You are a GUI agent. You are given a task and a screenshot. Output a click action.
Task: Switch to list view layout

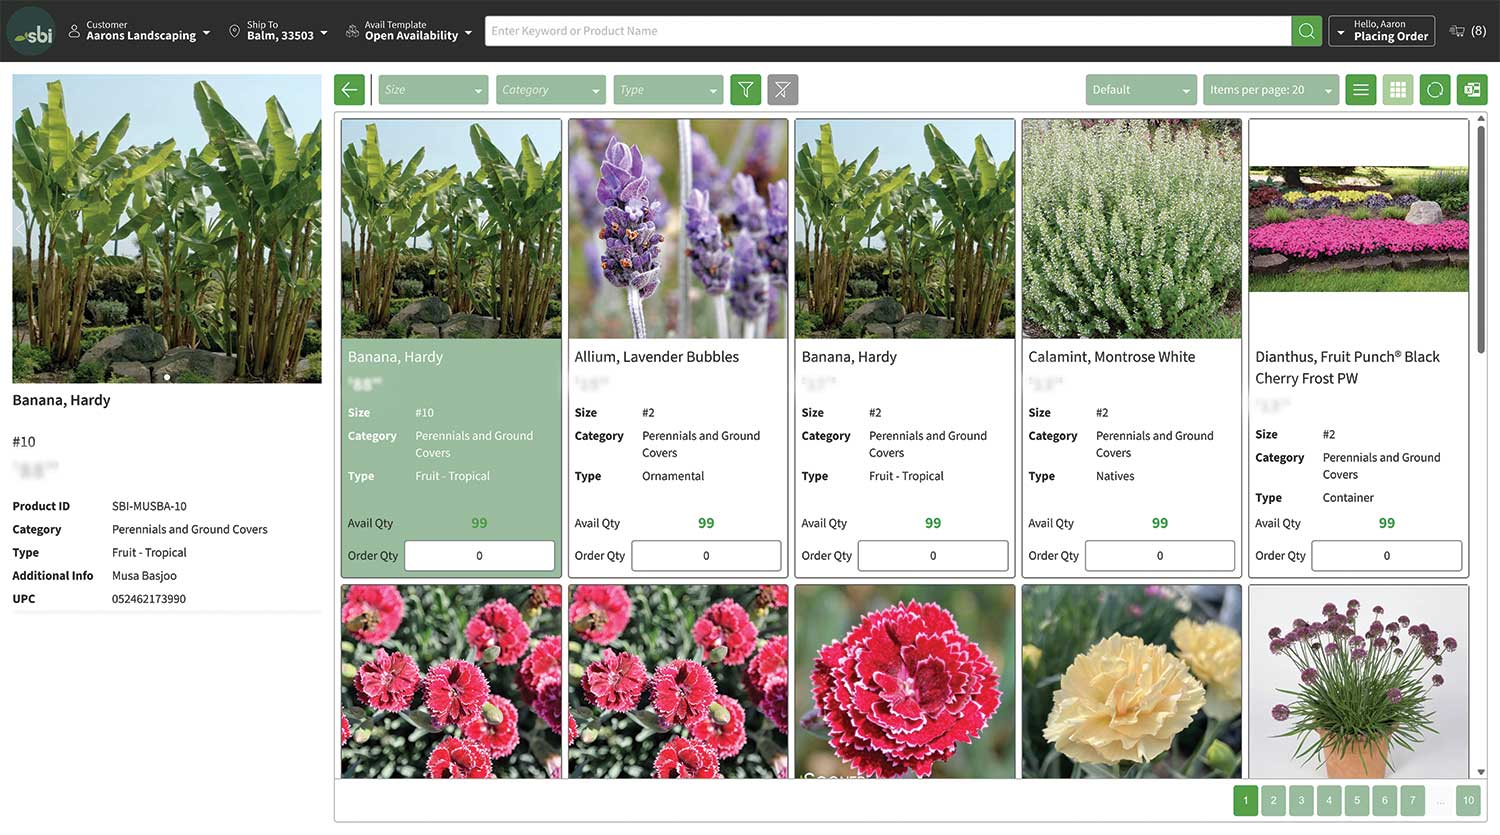pos(1360,90)
